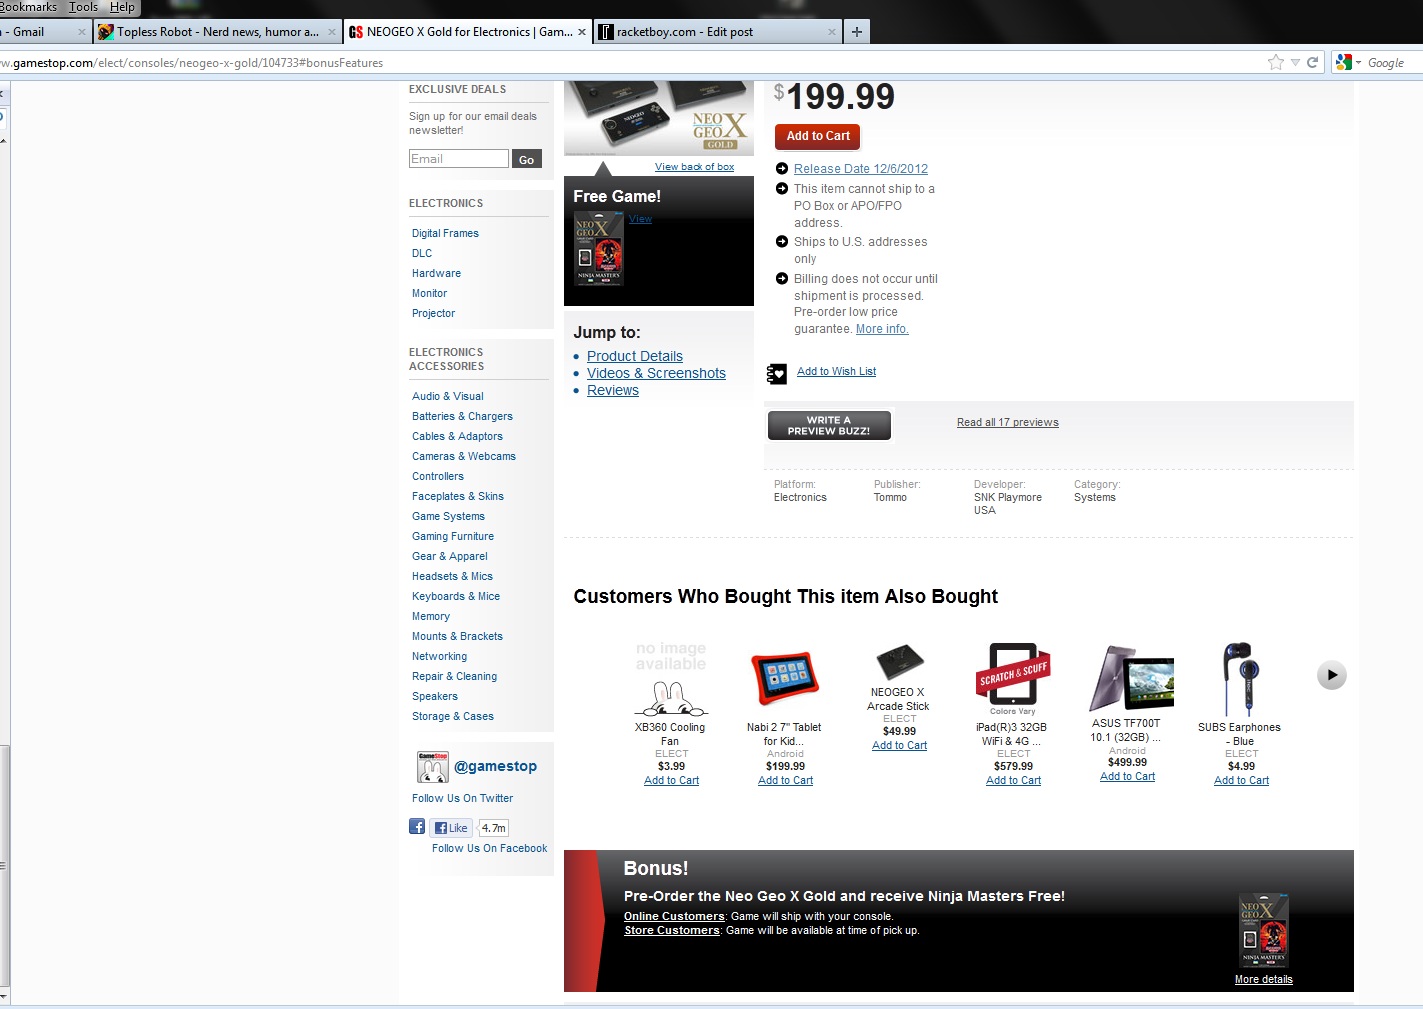
Task: Close the racketboy.com Edit post tab
Action: (832, 32)
